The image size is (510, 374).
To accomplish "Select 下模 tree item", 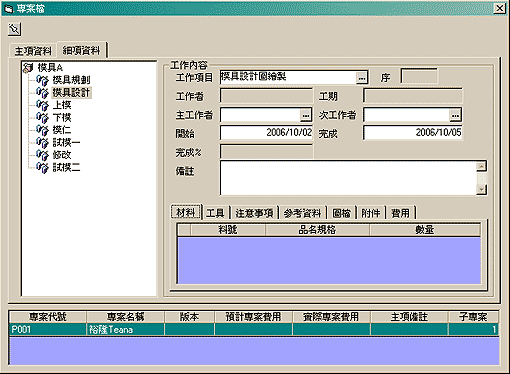I will point(62,118).
